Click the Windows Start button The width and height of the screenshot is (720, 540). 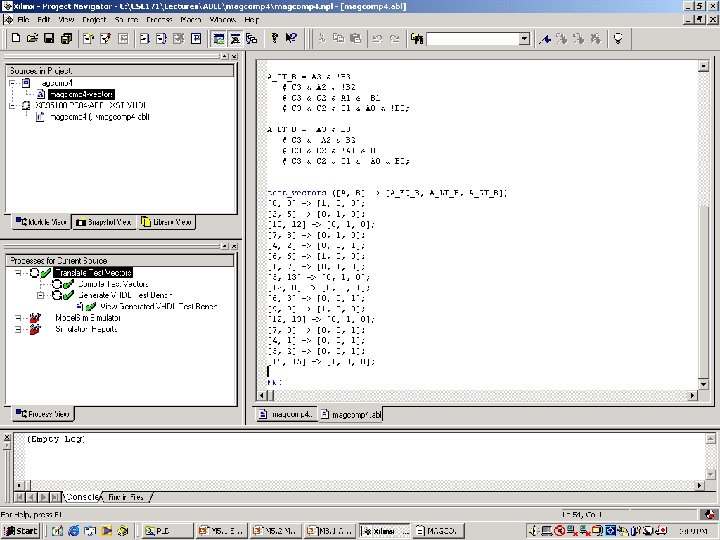click(x=20, y=531)
